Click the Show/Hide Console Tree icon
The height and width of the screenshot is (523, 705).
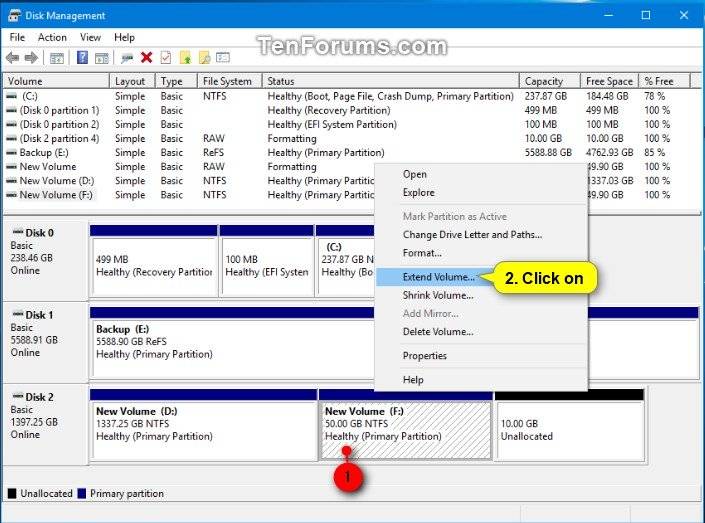coord(57,58)
